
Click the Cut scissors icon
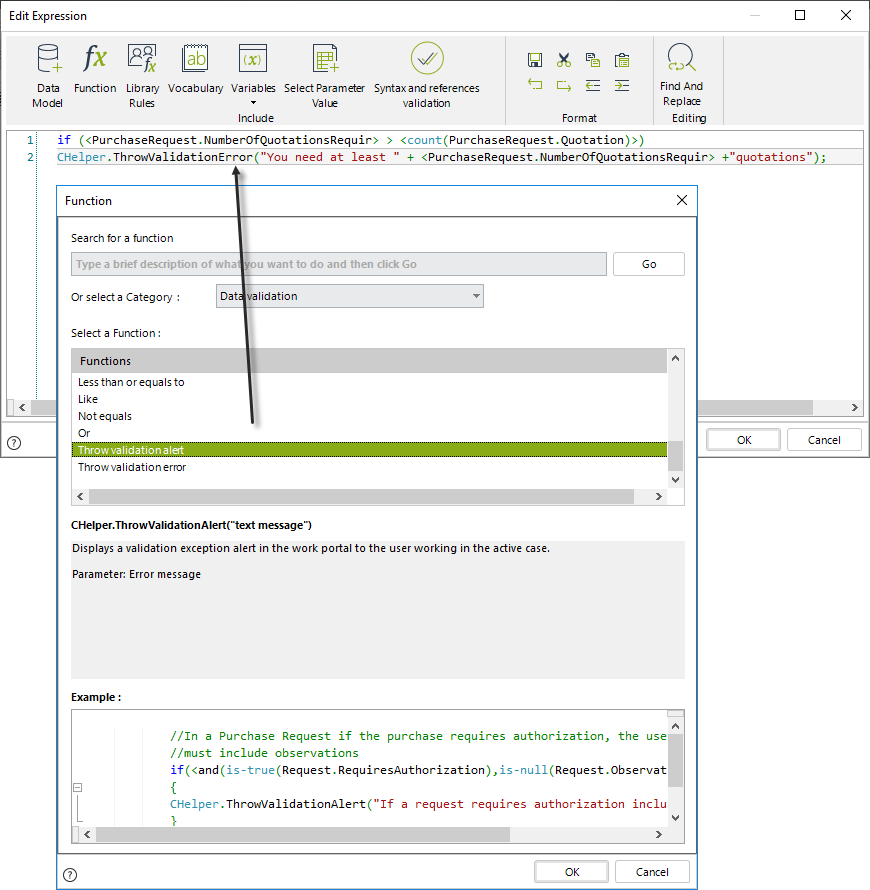click(564, 60)
